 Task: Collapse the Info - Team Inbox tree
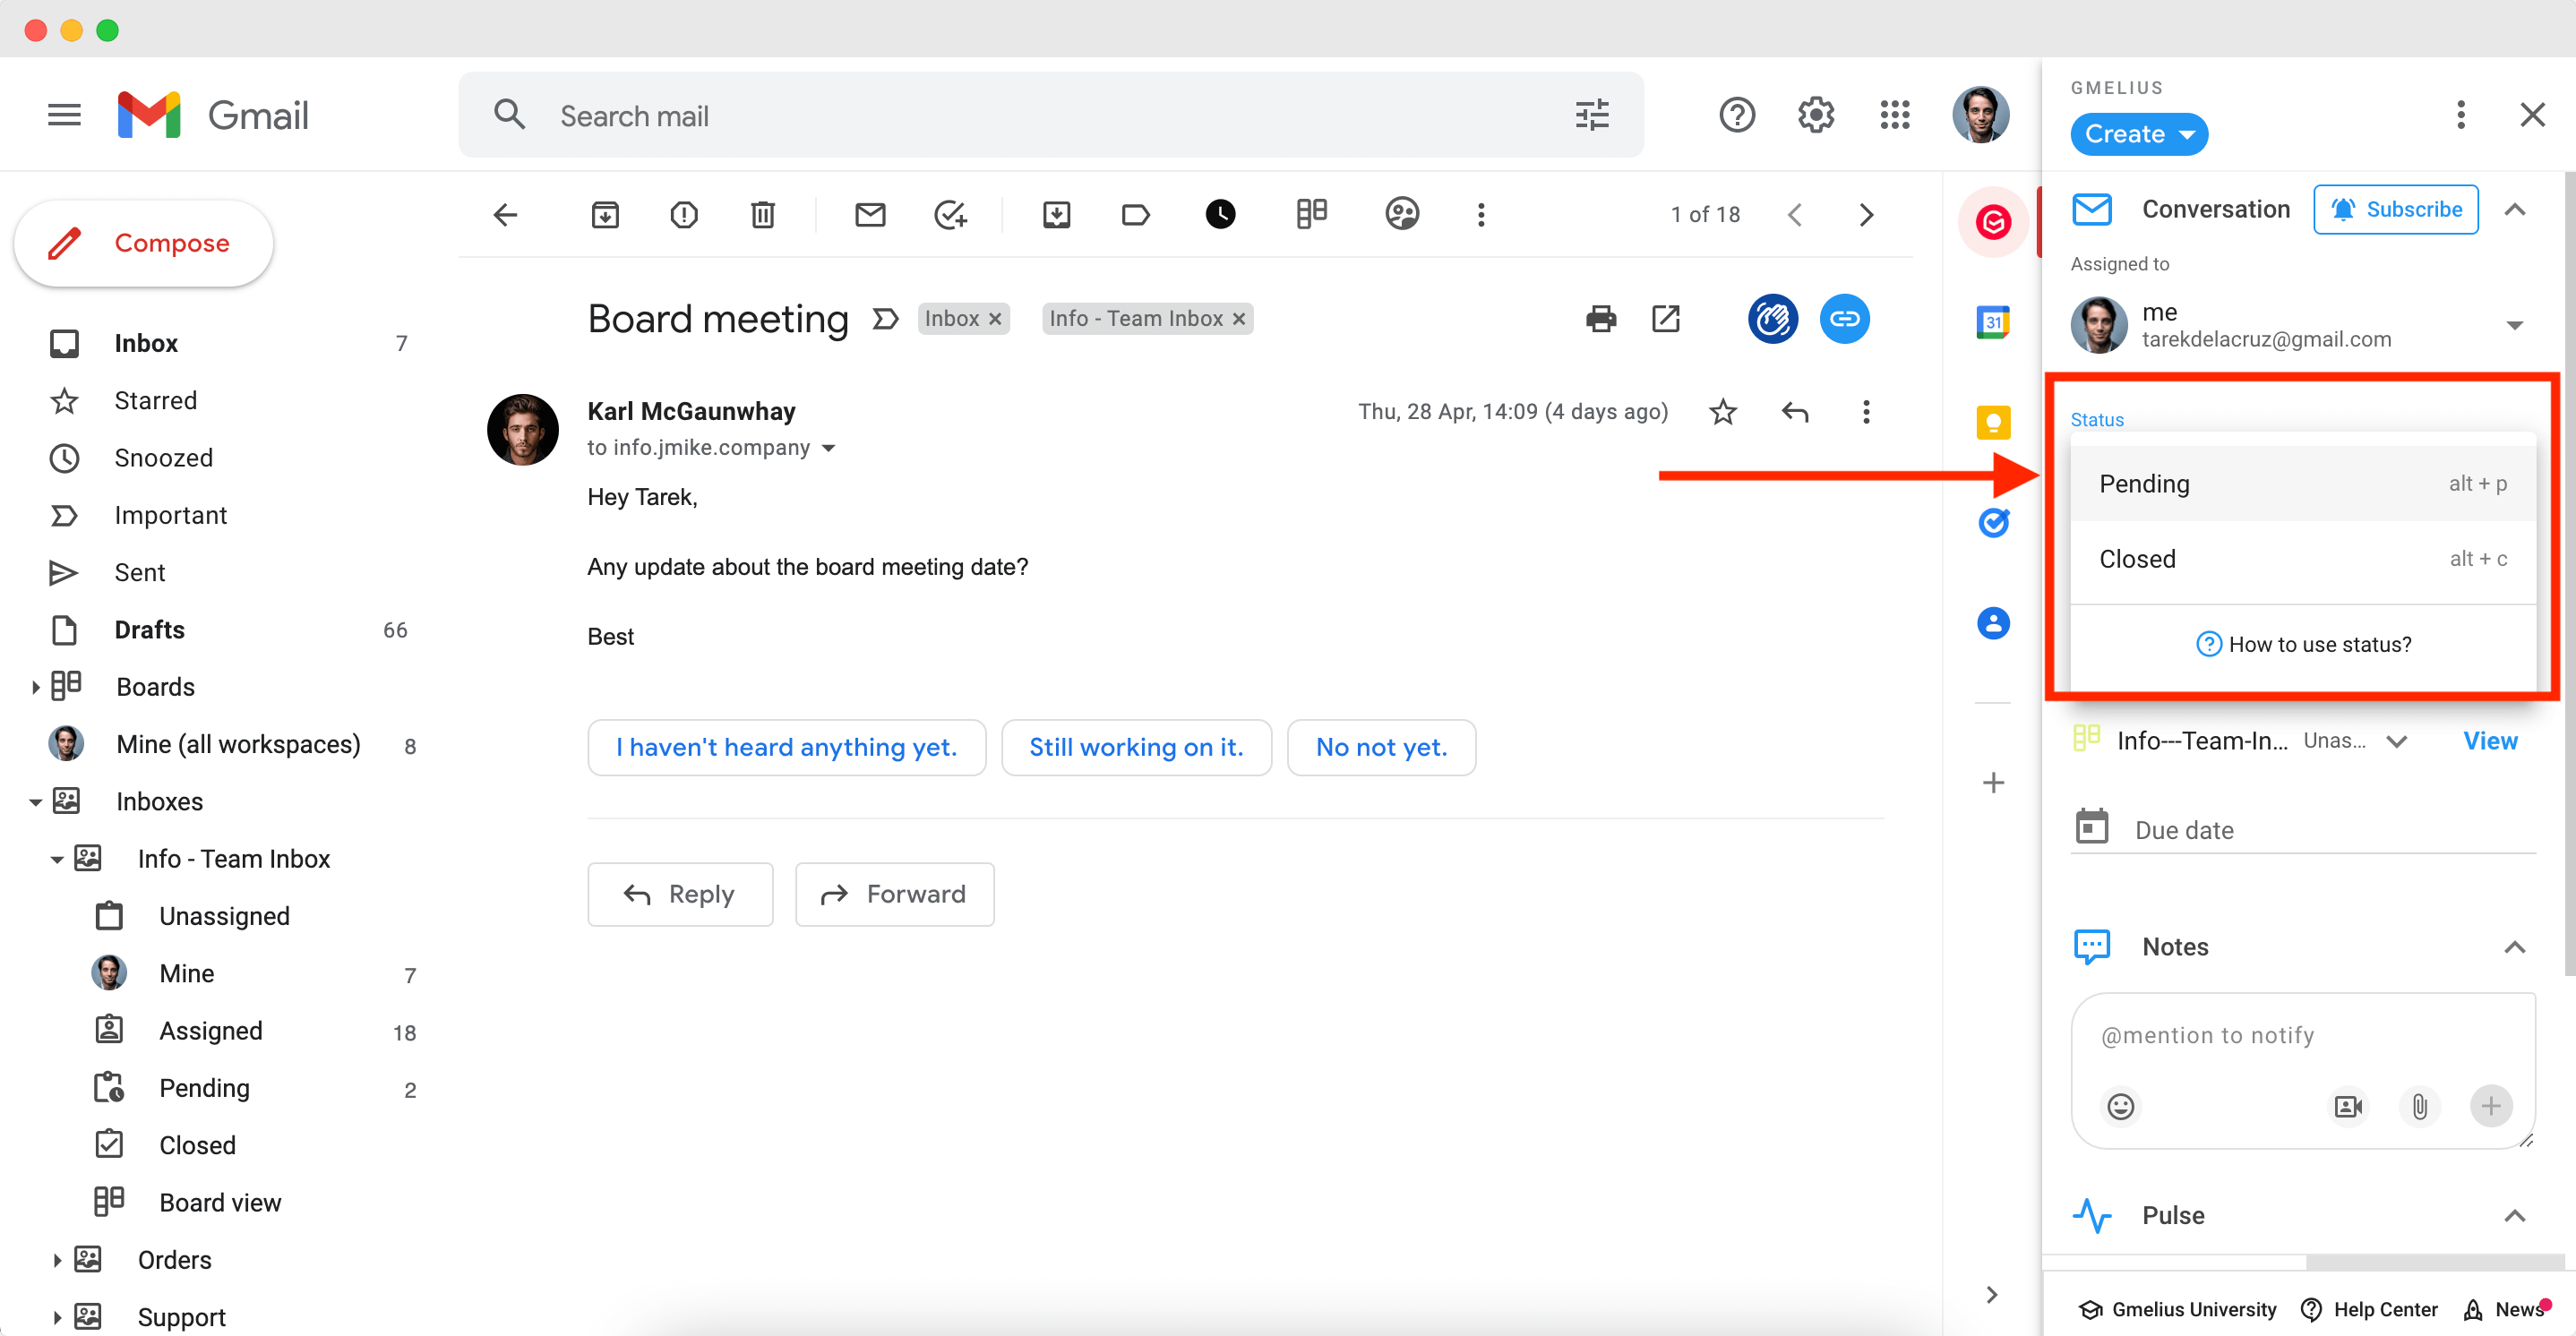click(x=57, y=859)
